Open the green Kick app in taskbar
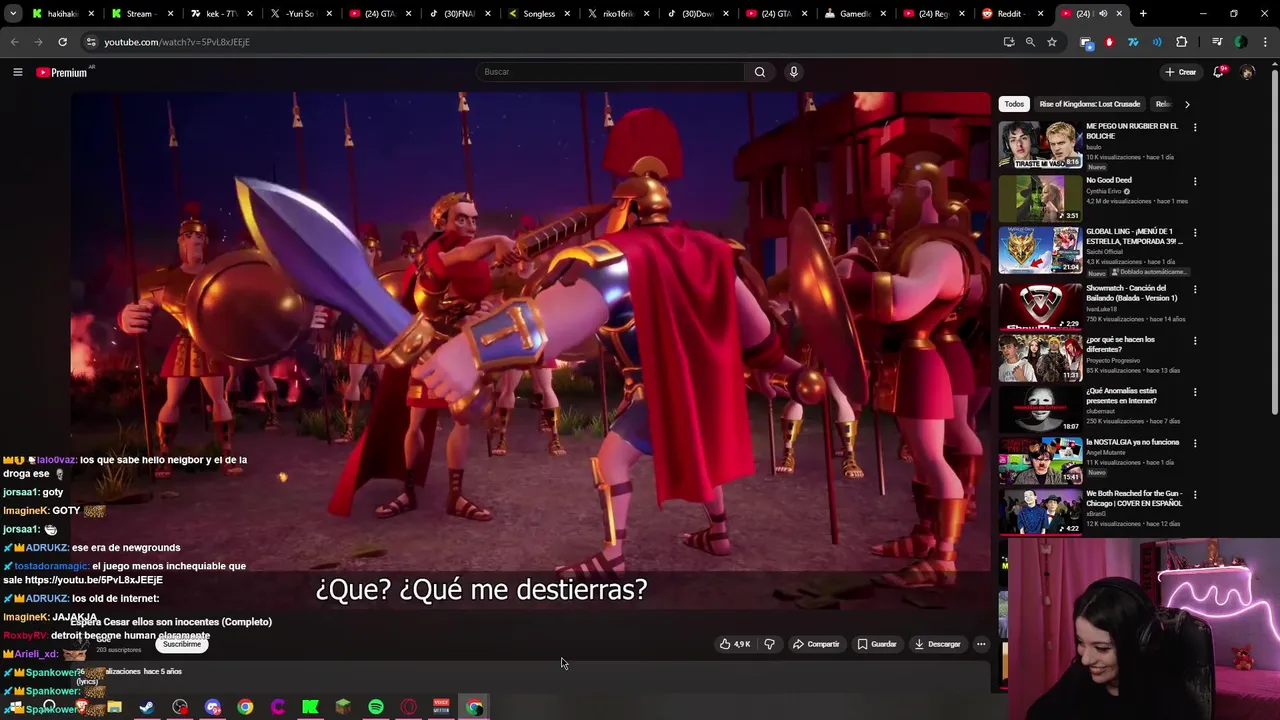1280x720 pixels. 310,708
